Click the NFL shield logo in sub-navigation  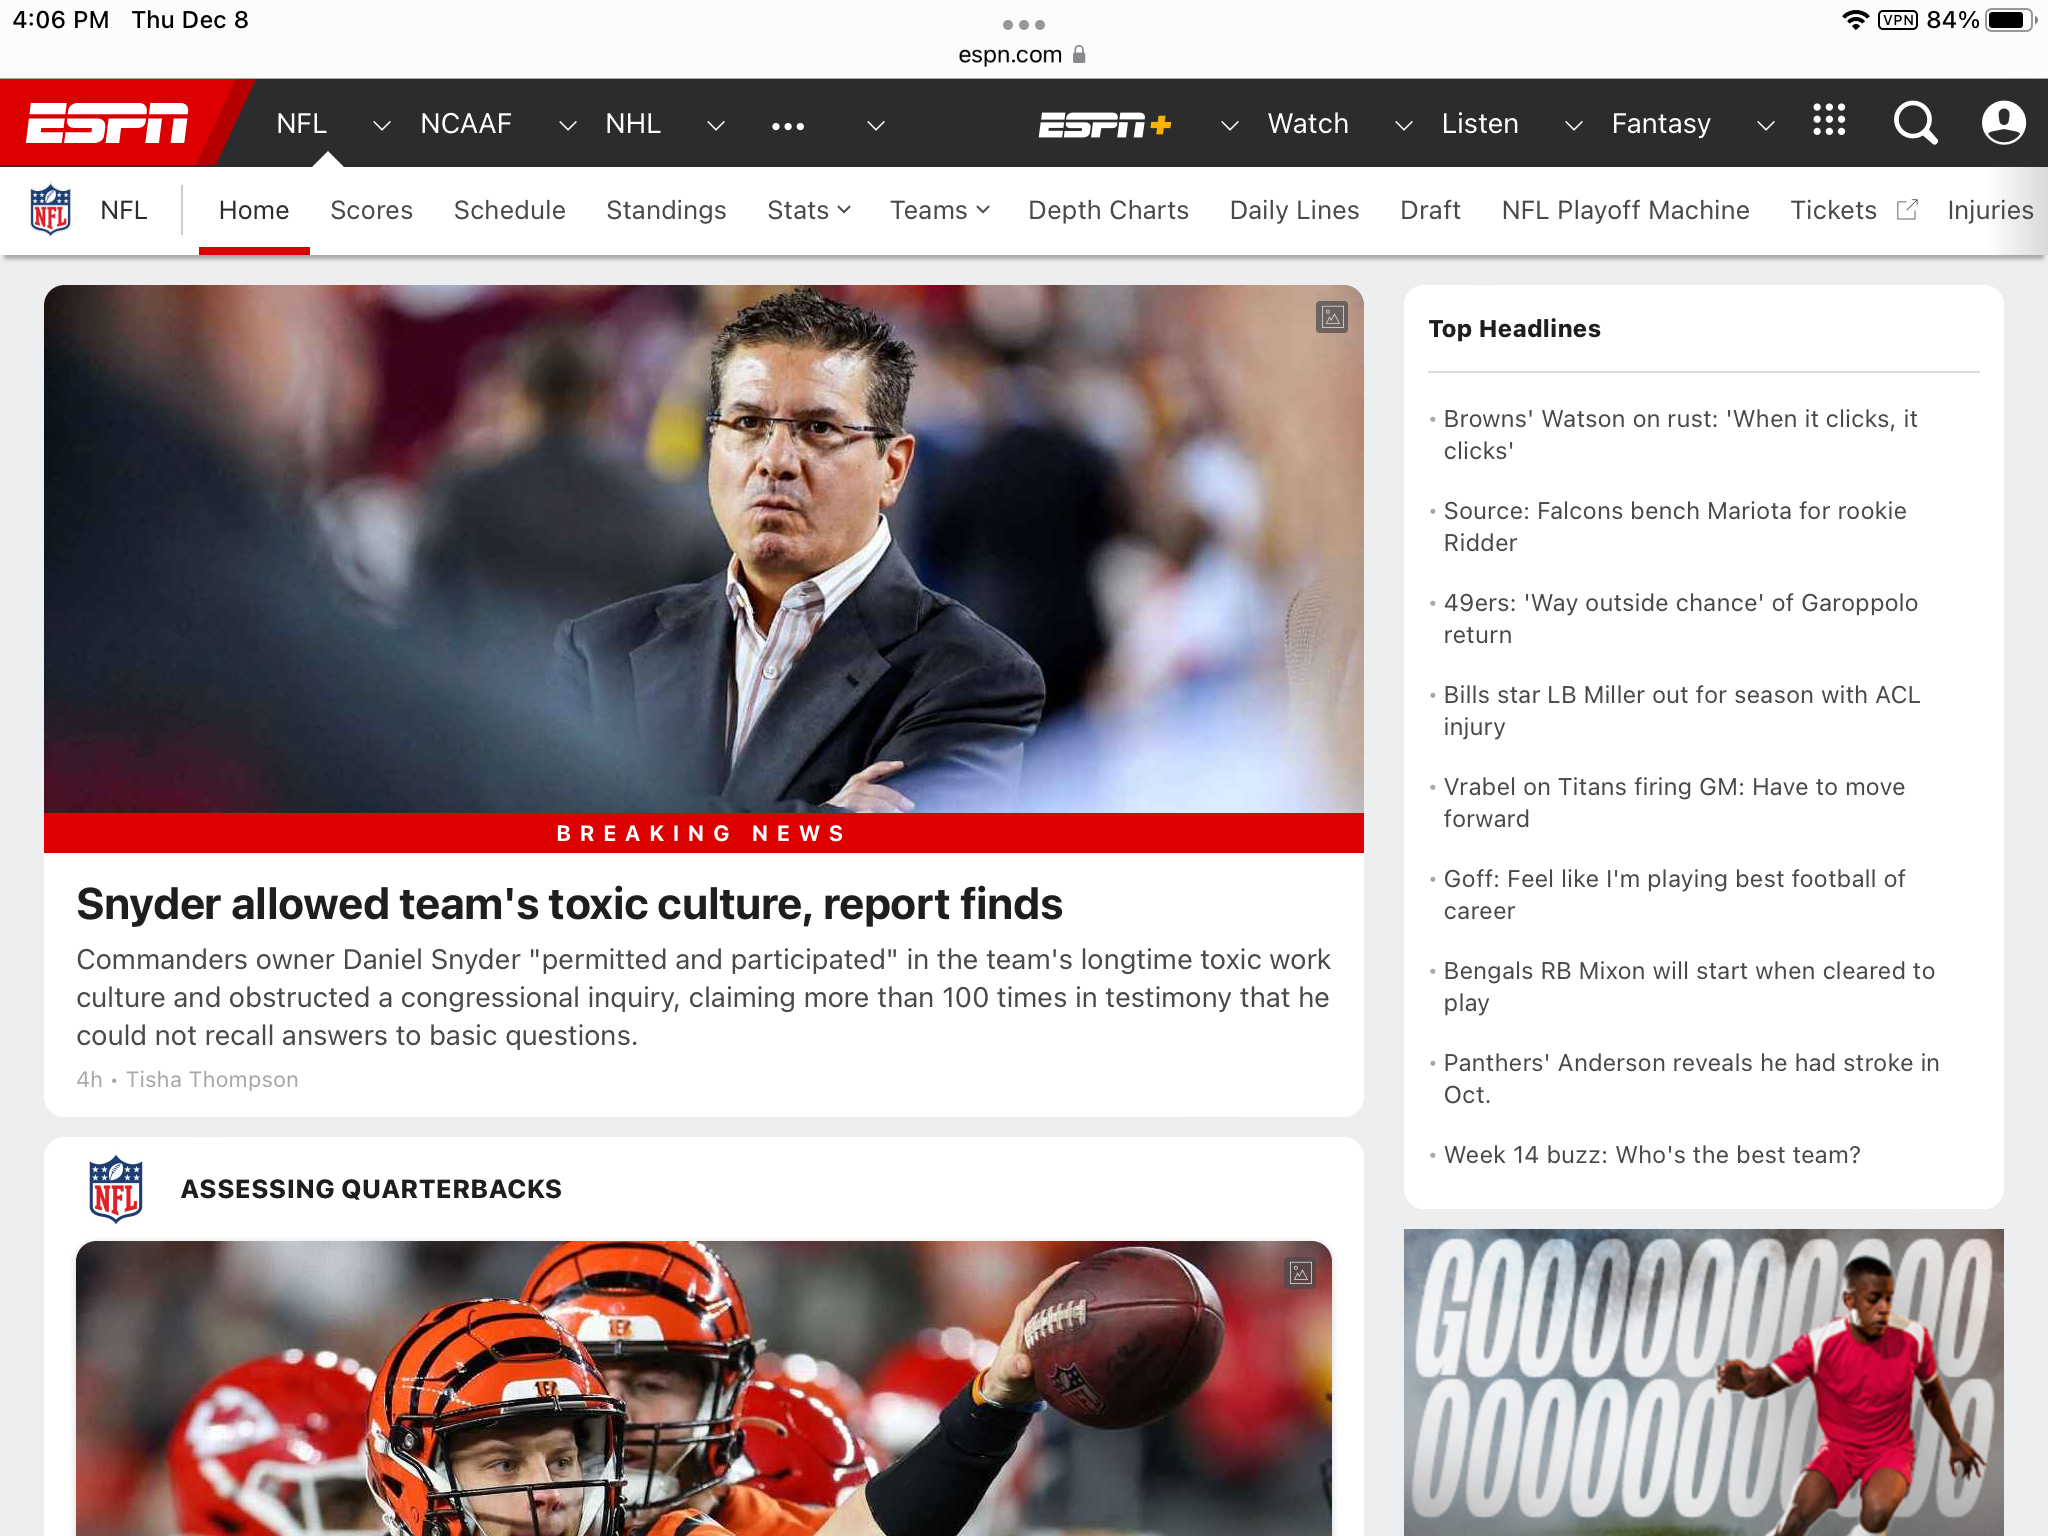pos(50,210)
